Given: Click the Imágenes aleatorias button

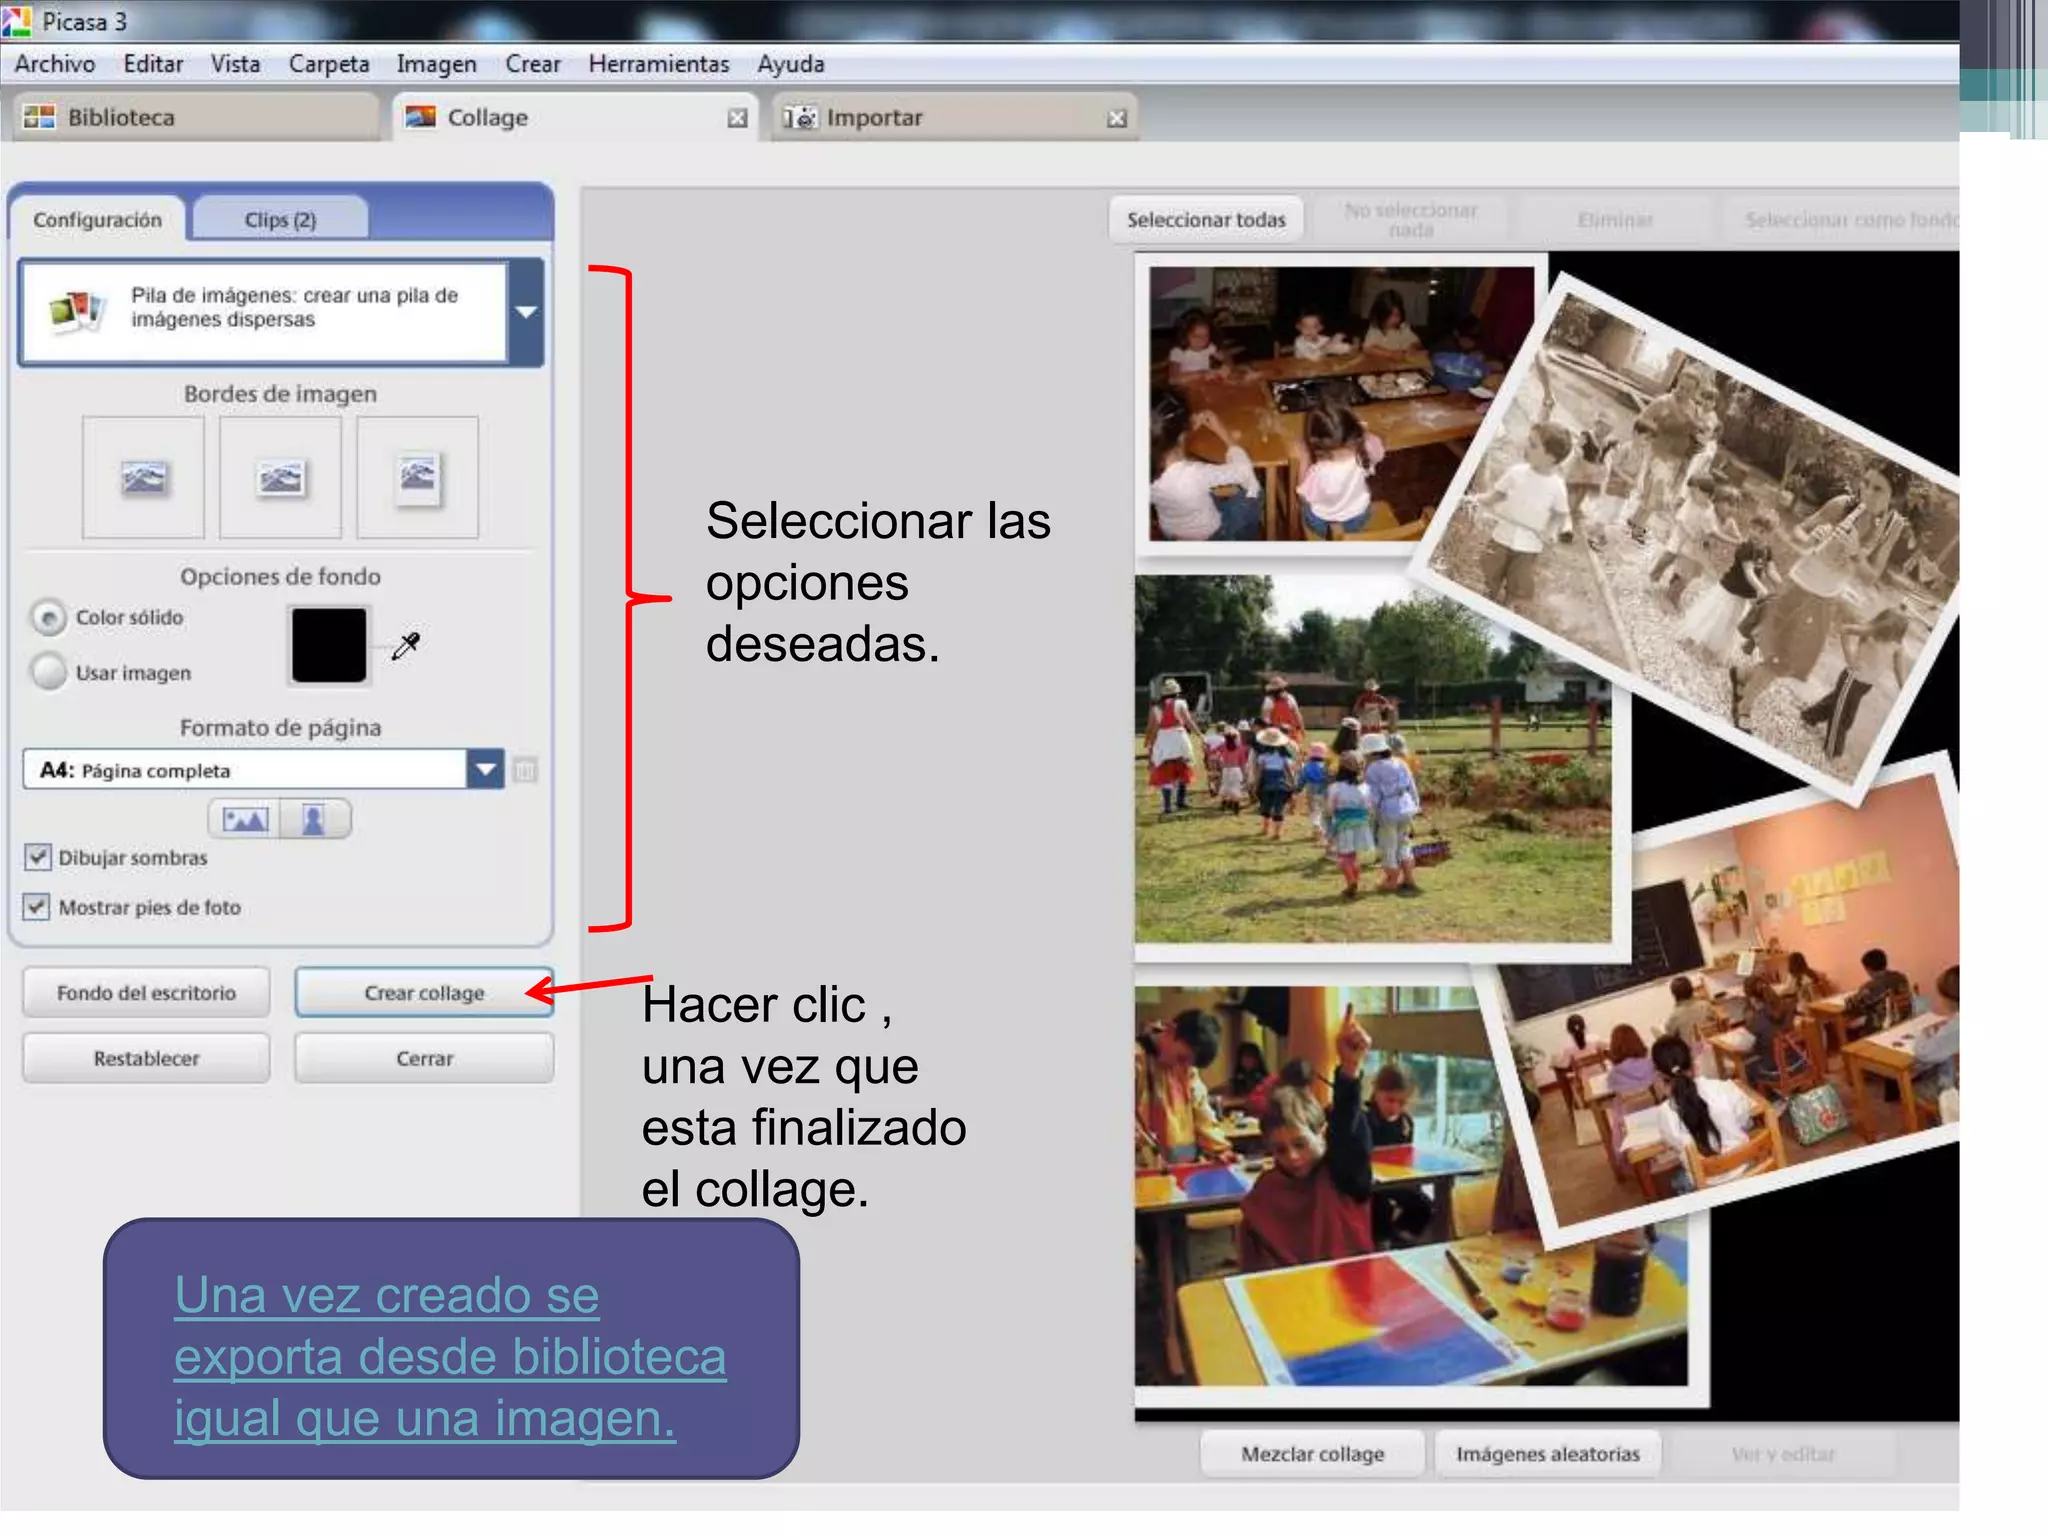Looking at the screenshot, I should point(1547,1454).
